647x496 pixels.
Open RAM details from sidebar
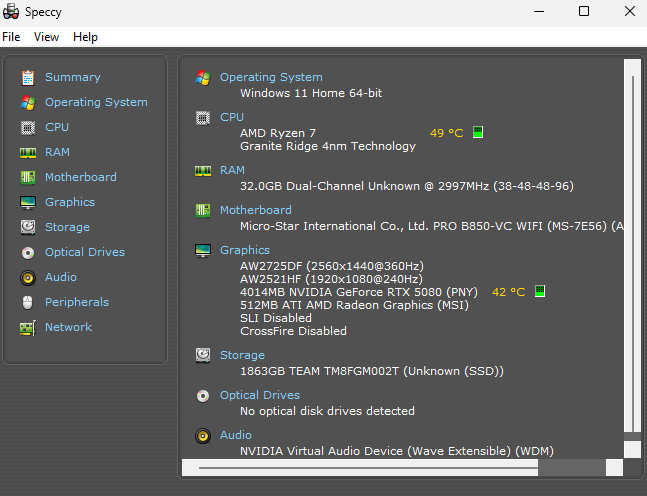(57, 152)
